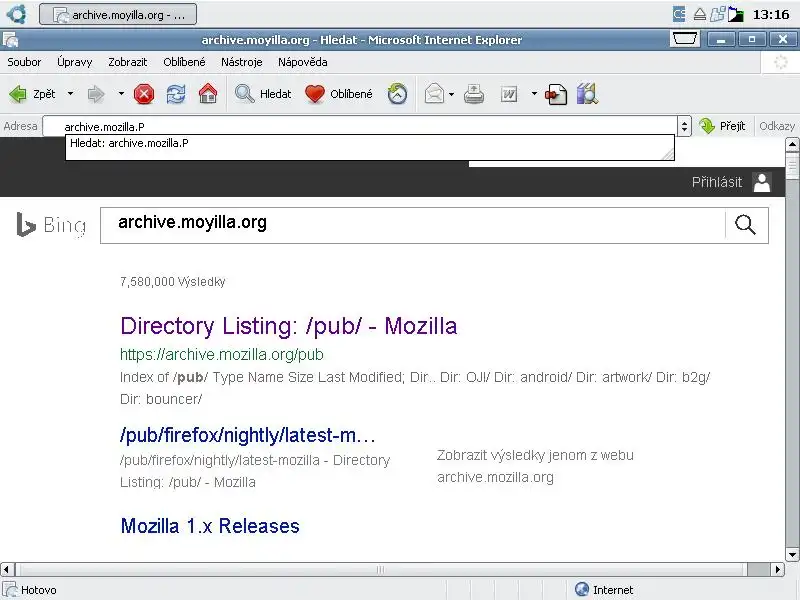The height and width of the screenshot is (600, 800).
Task: Click the Odkazy links toolbar label
Action: pos(777,126)
